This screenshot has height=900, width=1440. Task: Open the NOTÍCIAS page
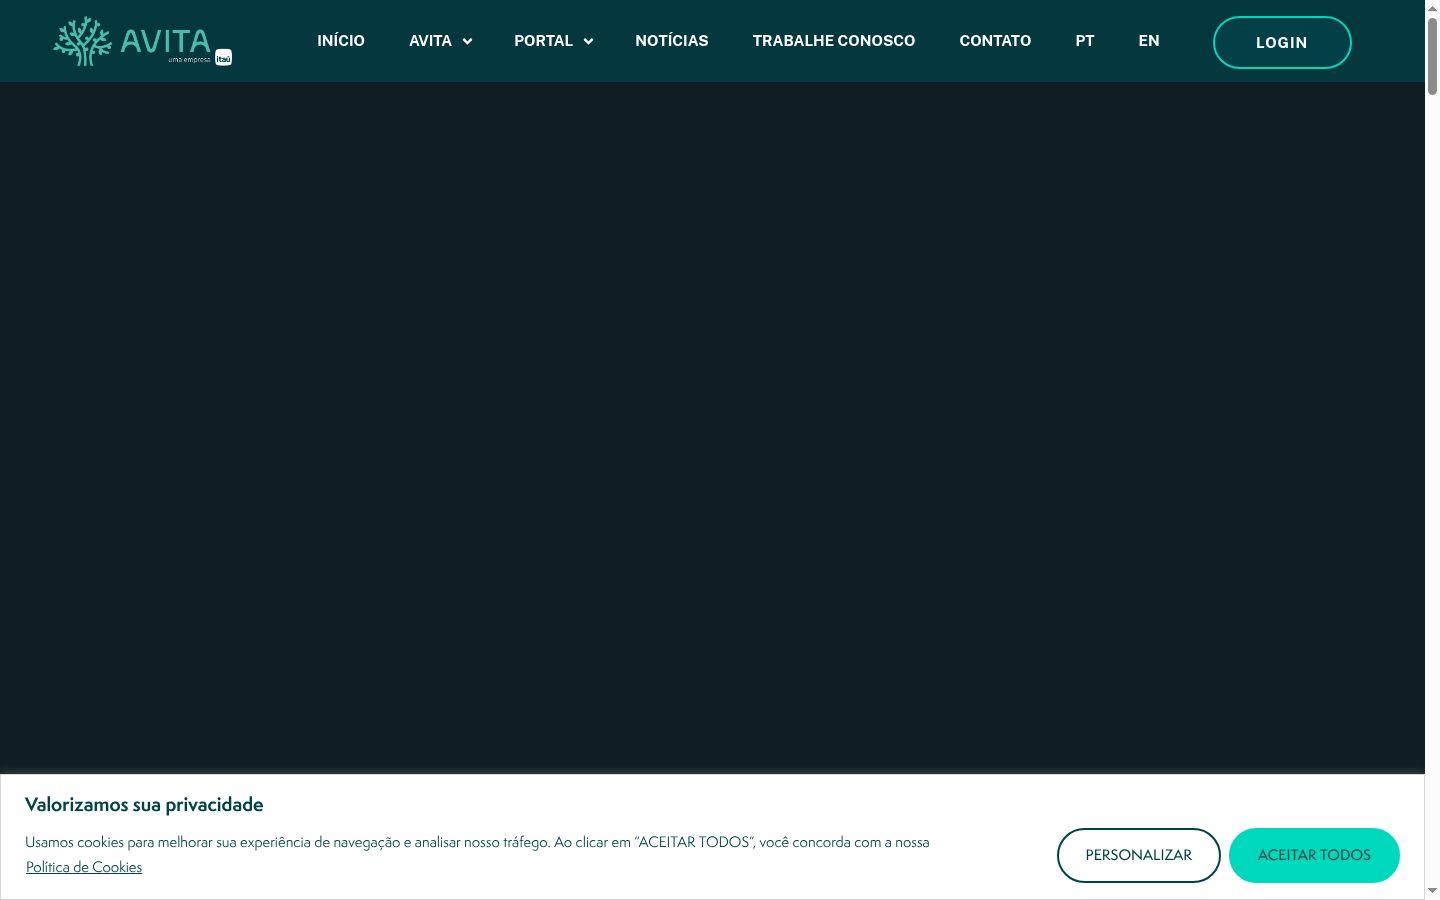pos(672,41)
